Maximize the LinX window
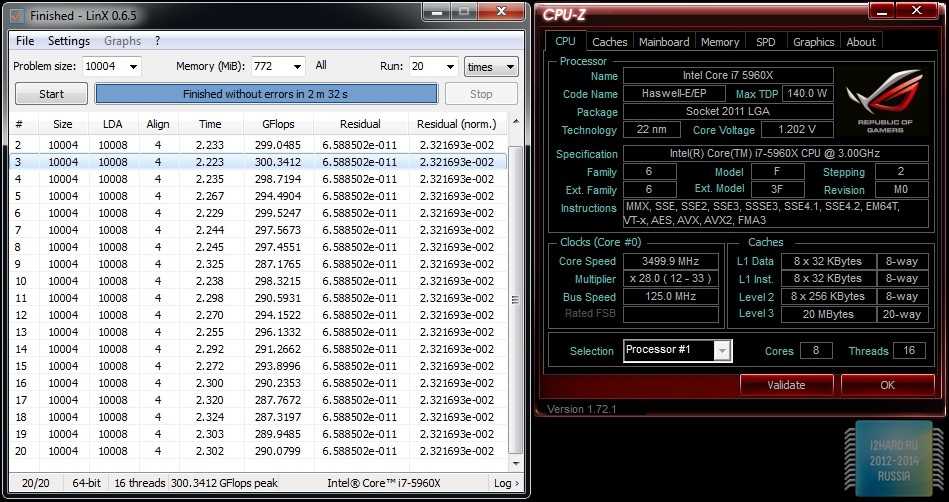This screenshot has height=502, width=949. (465, 12)
